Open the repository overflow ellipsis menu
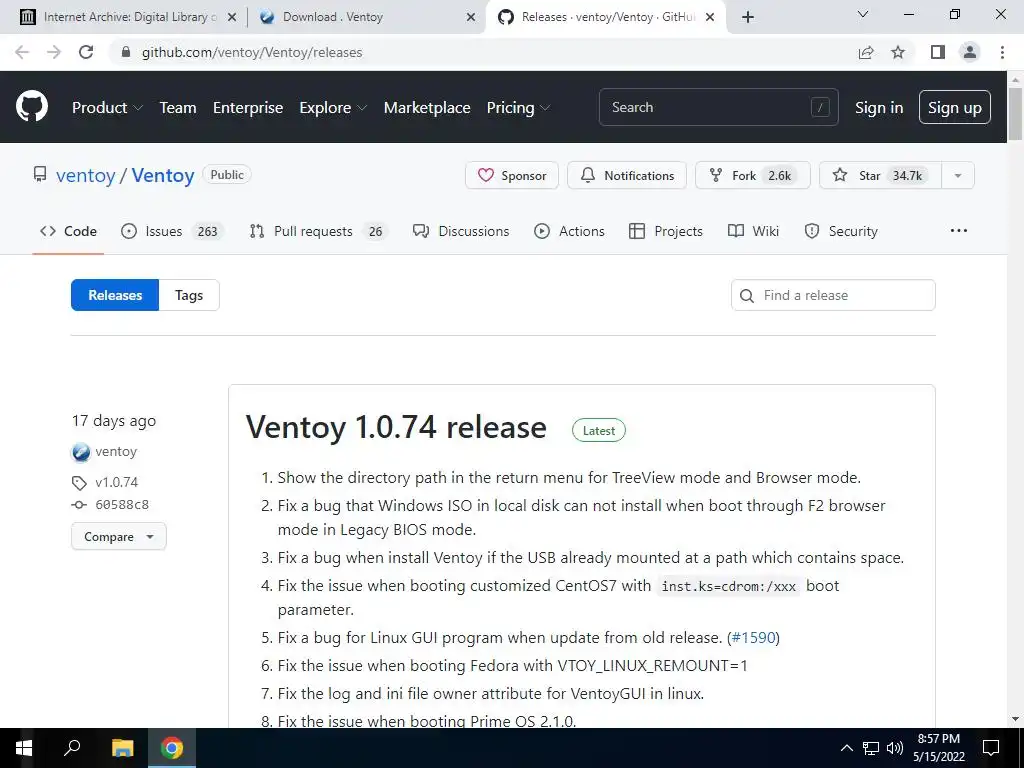Screen dimensions: 1024x768 (x=959, y=231)
